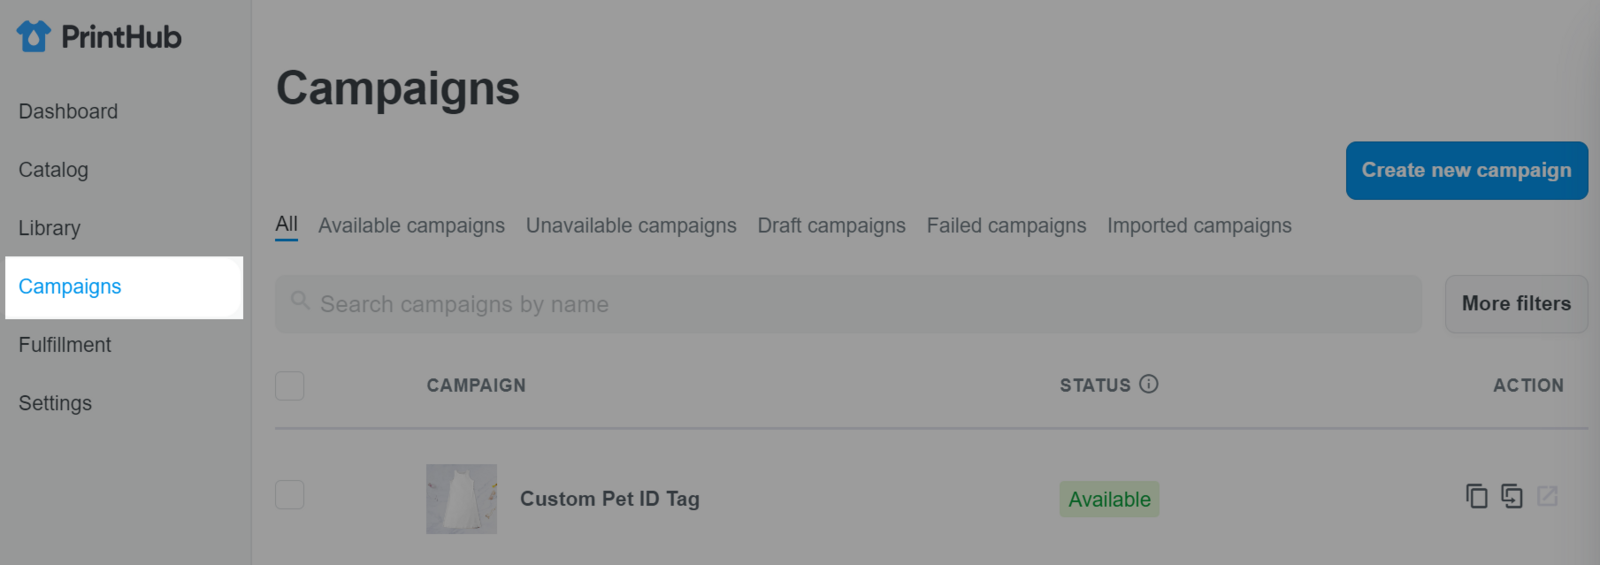The image size is (1600, 565).
Task: Click the Search campaigns by name field
Action: (x=848, y=304)
